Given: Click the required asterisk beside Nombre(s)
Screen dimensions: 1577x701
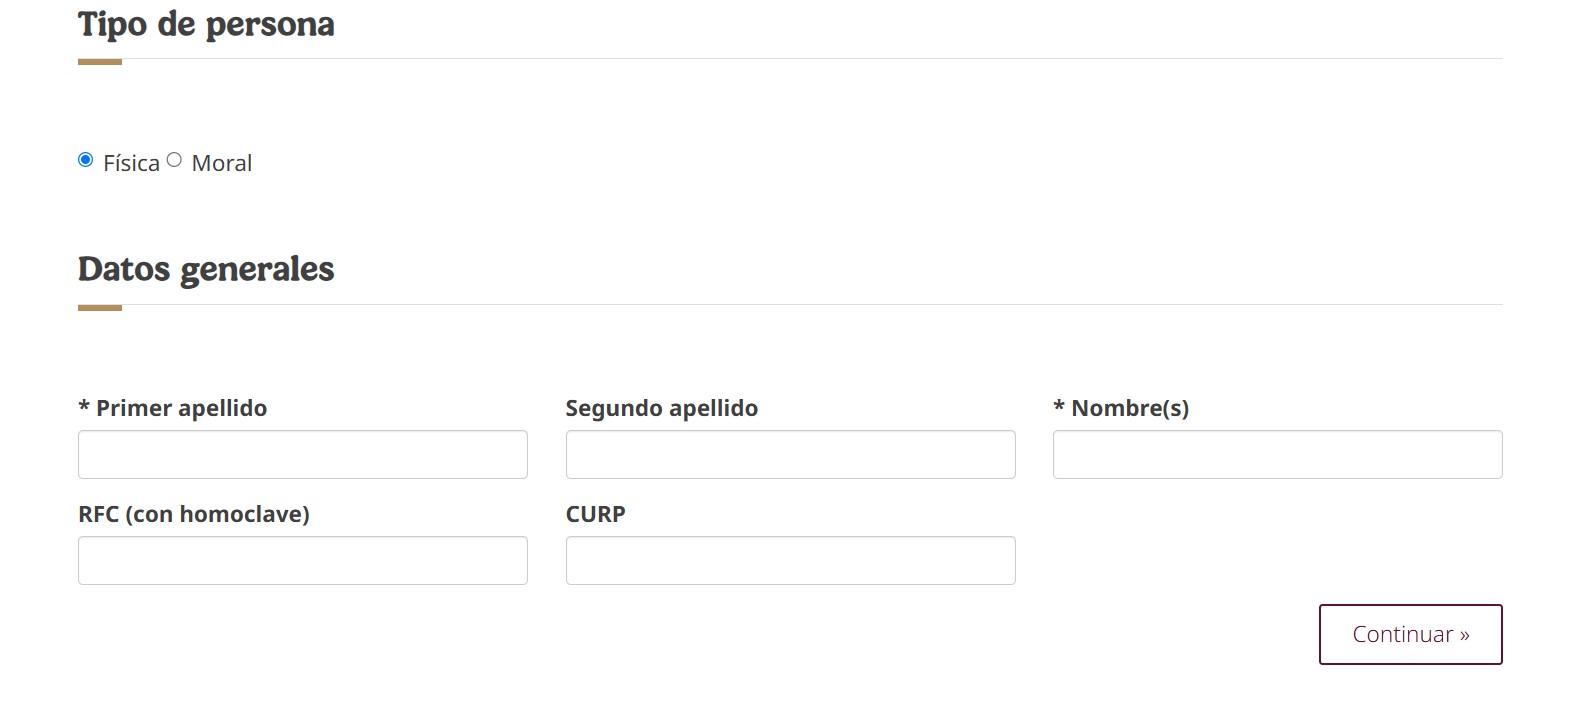Looking at the screenshot, I should point(1059,406).
